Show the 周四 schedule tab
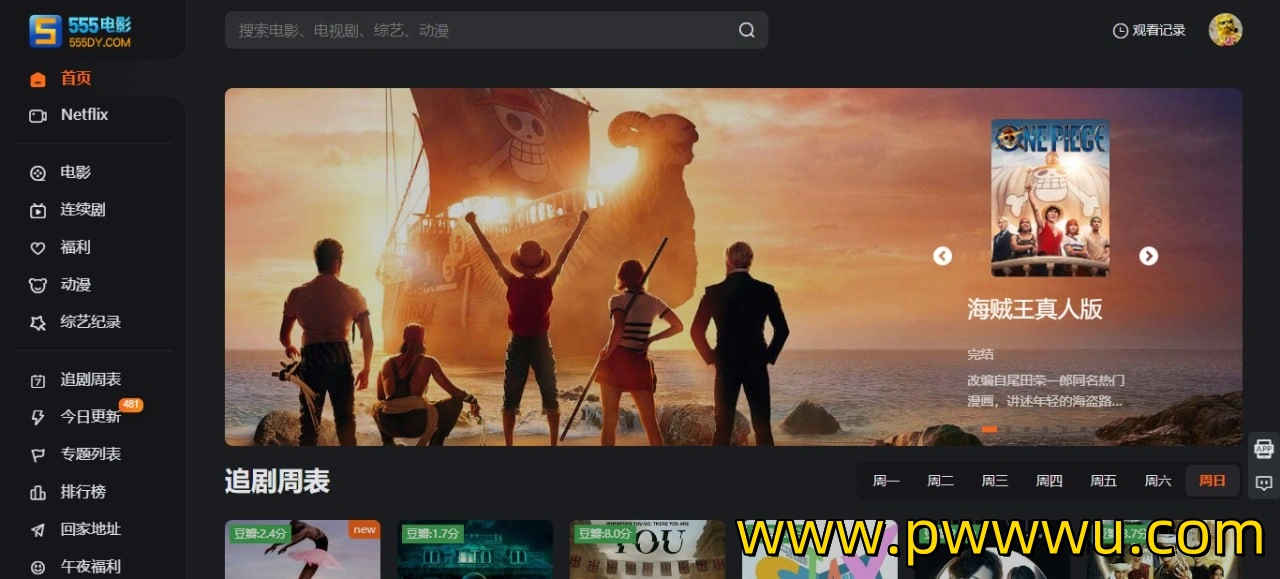The height and width of the screenshot is (579, 1280). 1049,481
